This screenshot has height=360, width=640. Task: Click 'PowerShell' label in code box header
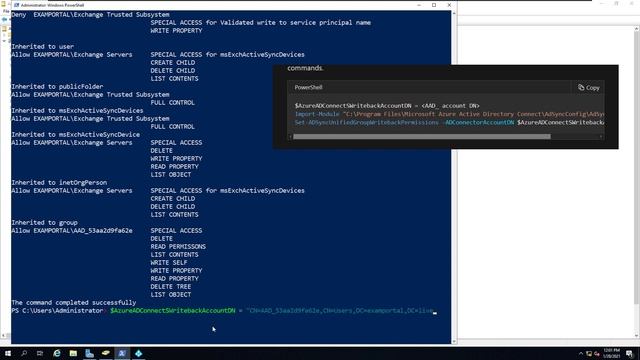309,87
